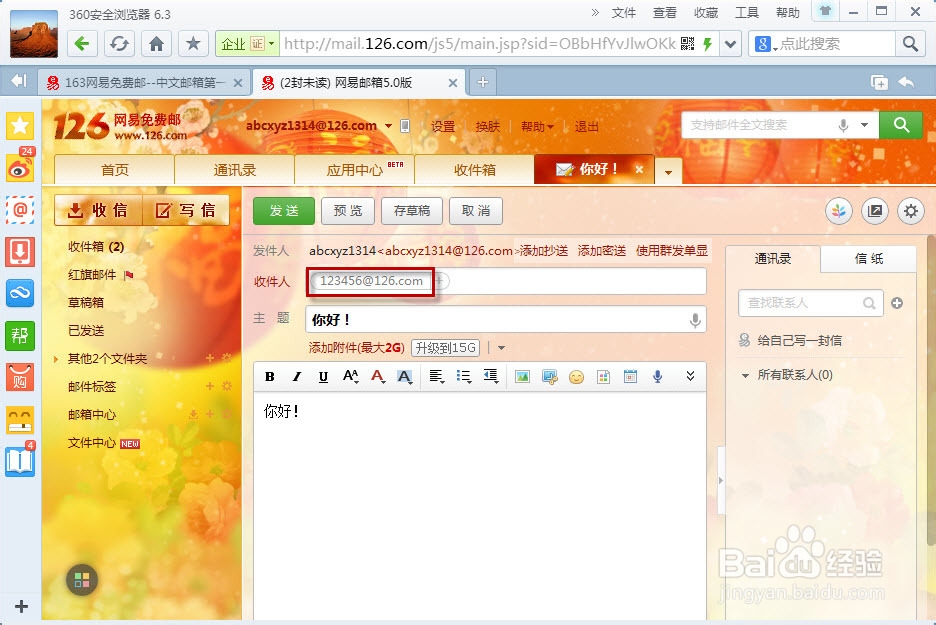Insert a calendar event via toolbar icon
The height and width of the screenshot is (625, 936).
[629, 377]
